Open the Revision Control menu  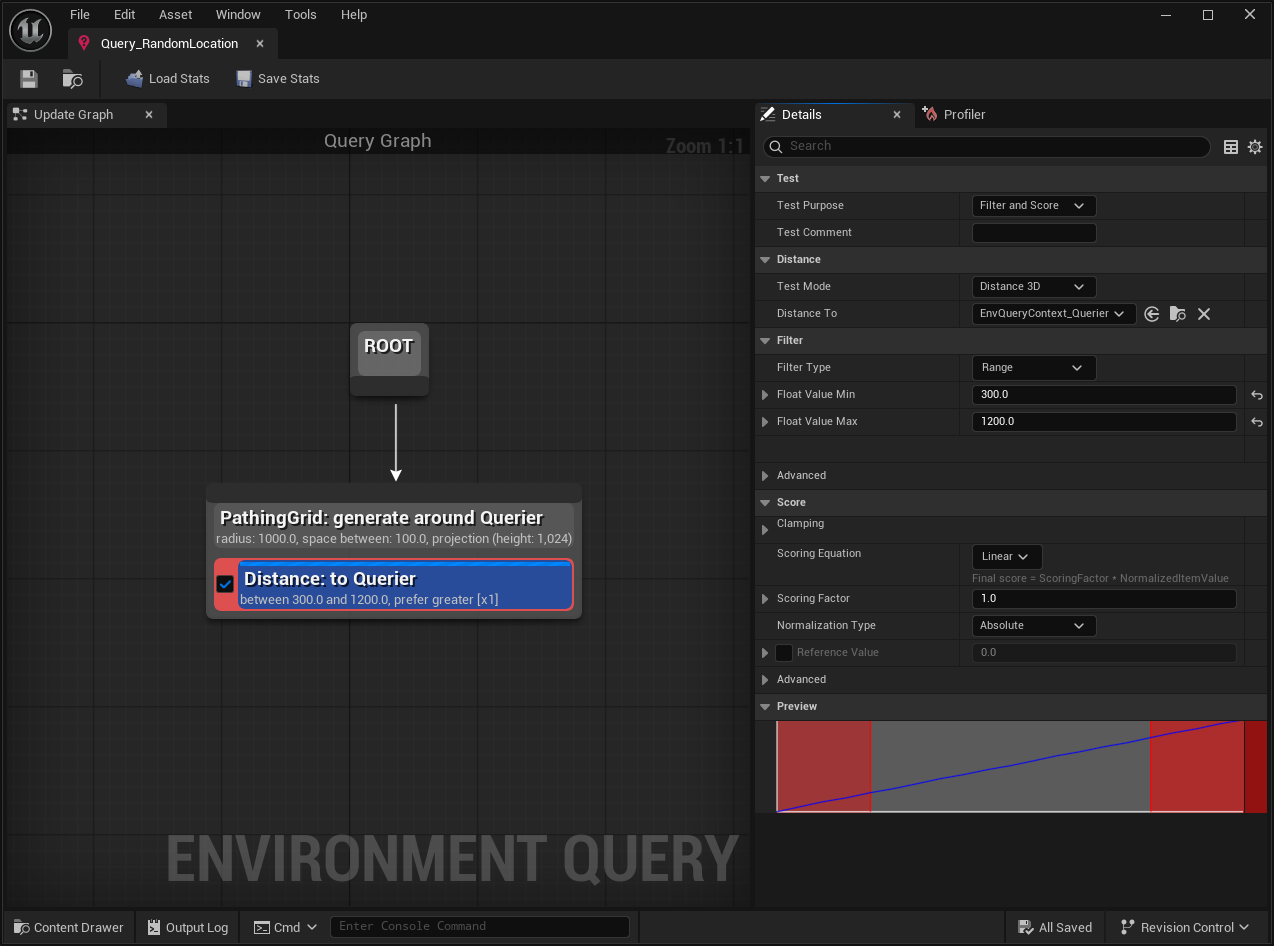pos(1185,927)
